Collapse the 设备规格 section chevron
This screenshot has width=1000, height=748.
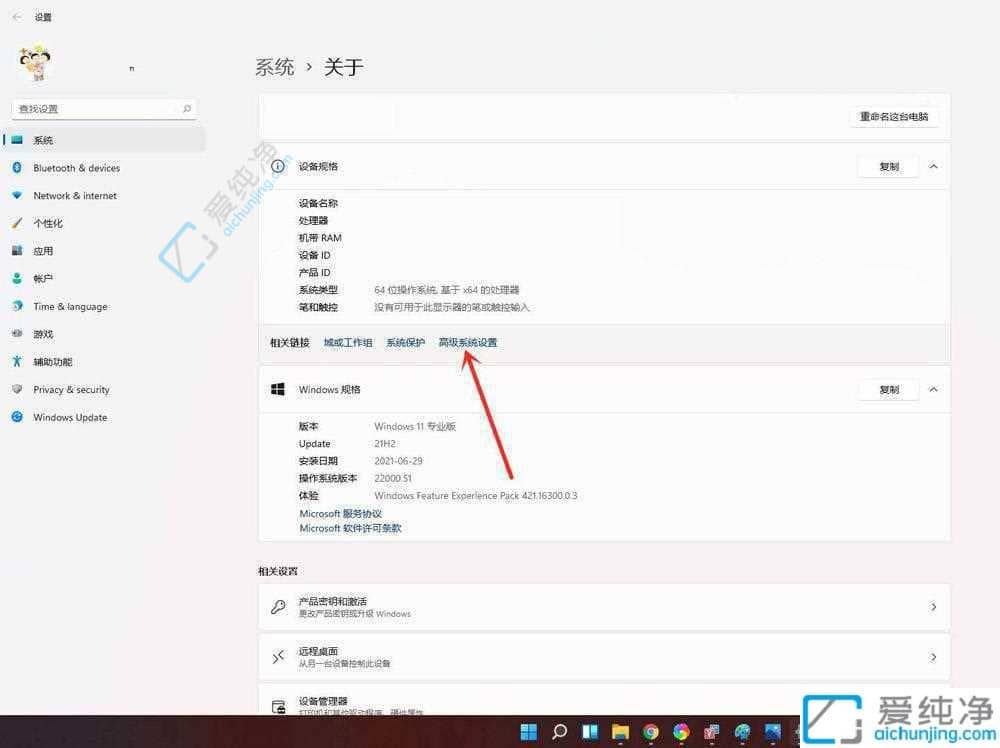[x=933, y=166]
